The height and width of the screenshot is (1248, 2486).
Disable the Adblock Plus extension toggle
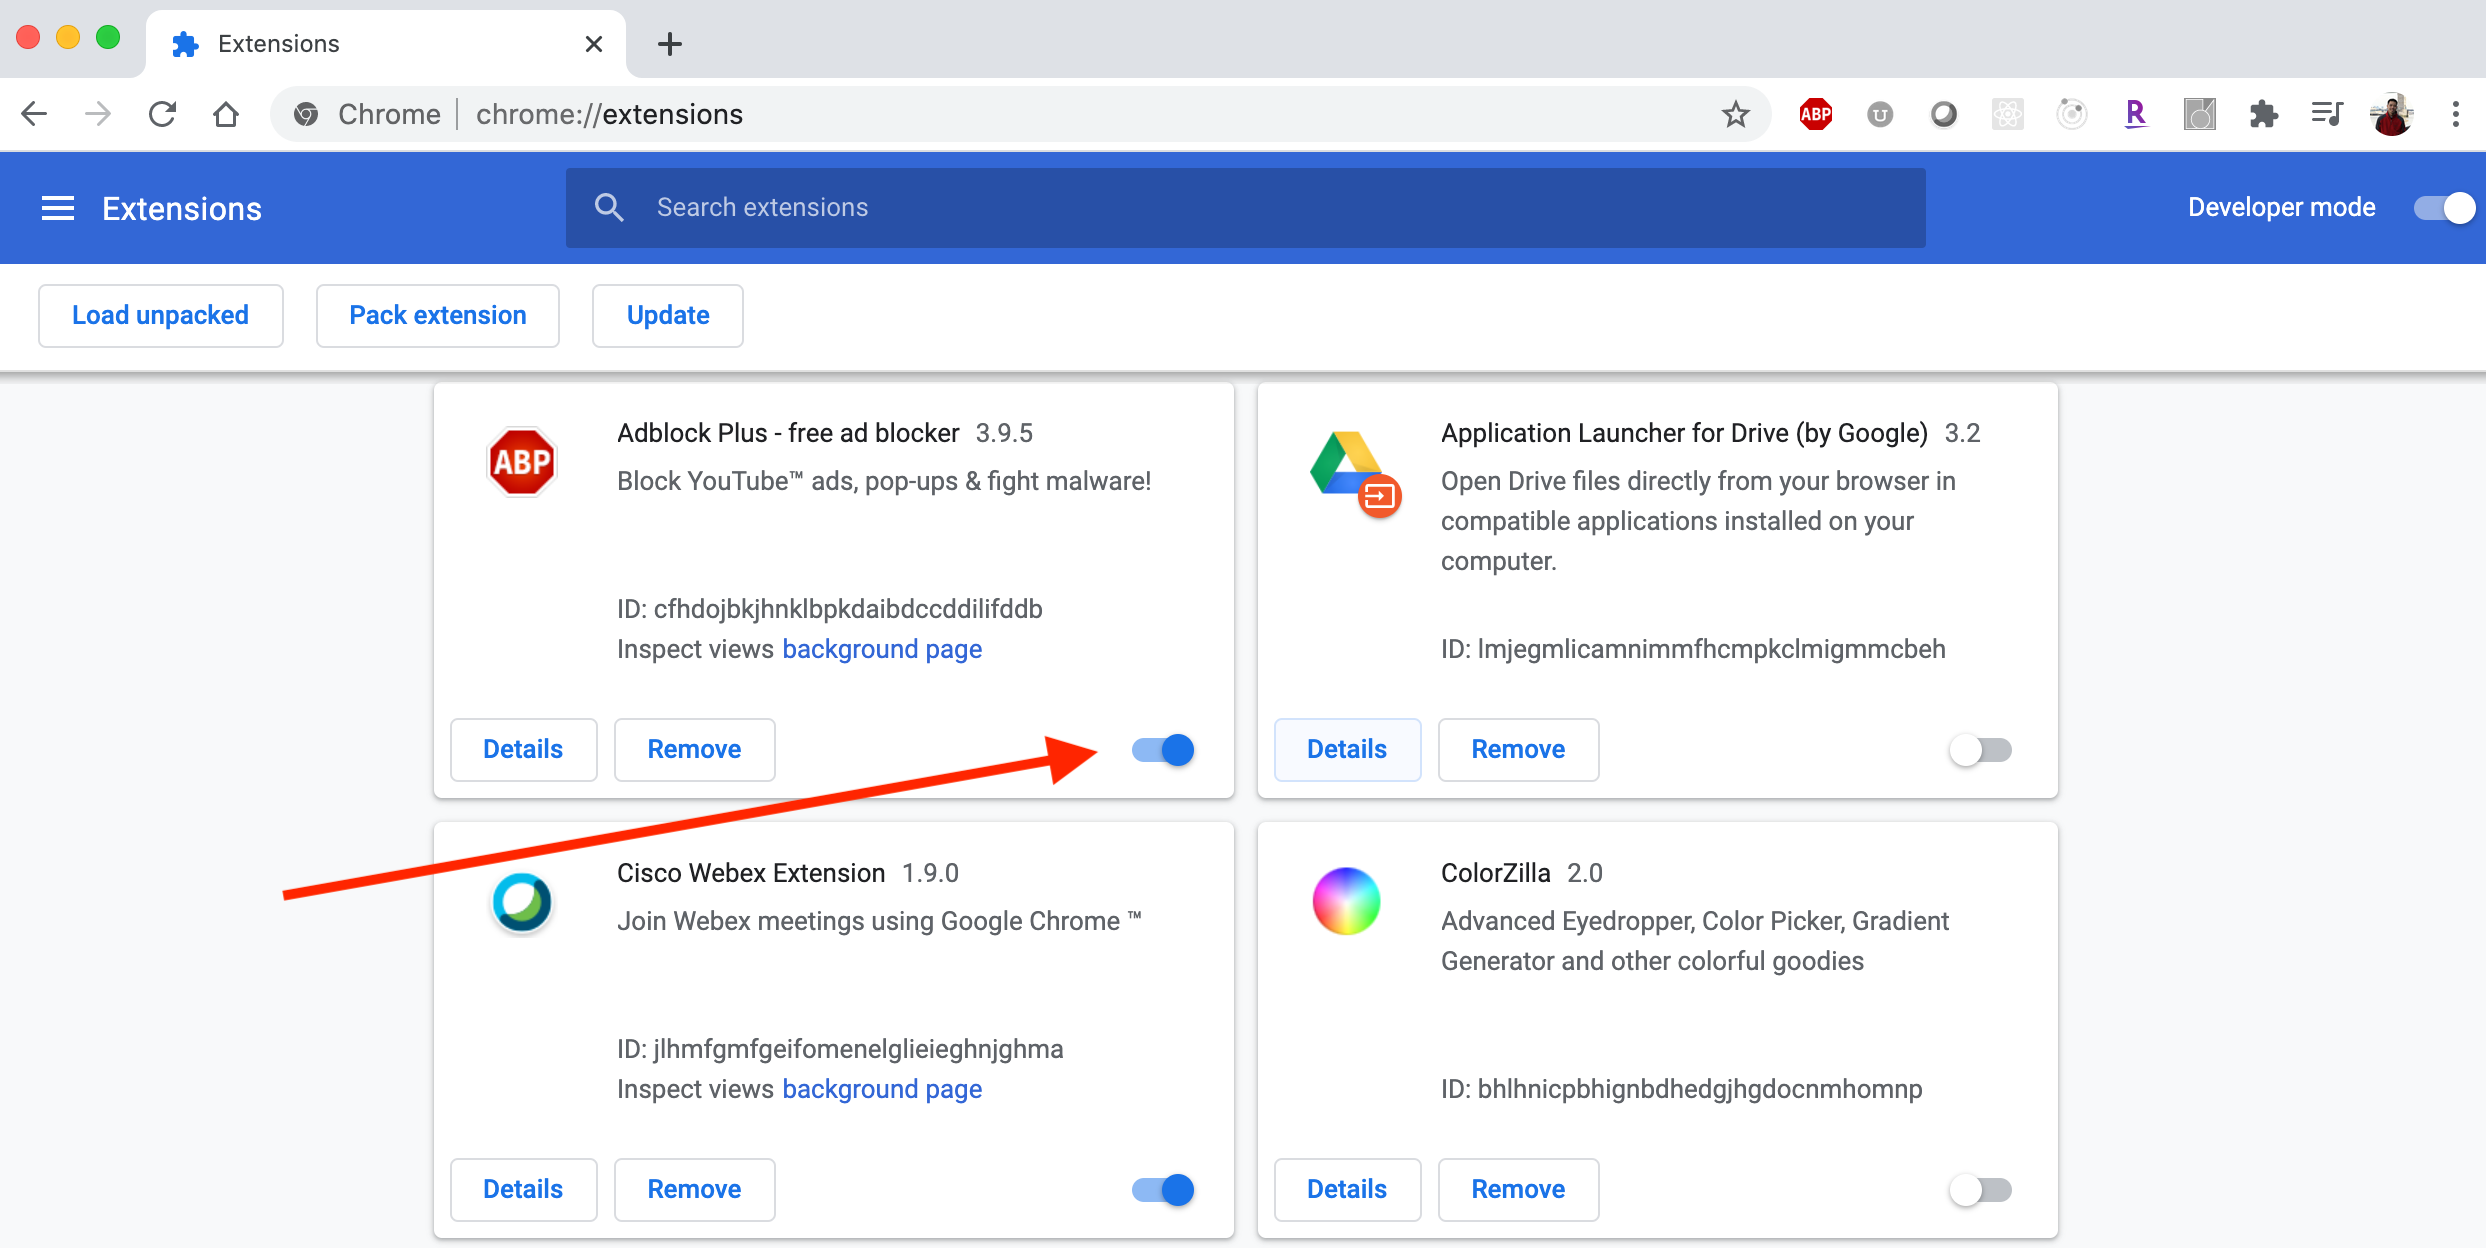point(1163,750)
